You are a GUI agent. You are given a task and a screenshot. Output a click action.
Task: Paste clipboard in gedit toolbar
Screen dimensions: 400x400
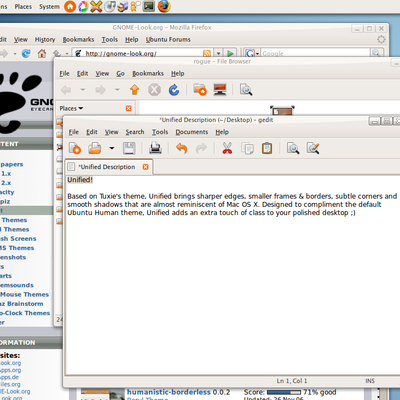(267, 148)
